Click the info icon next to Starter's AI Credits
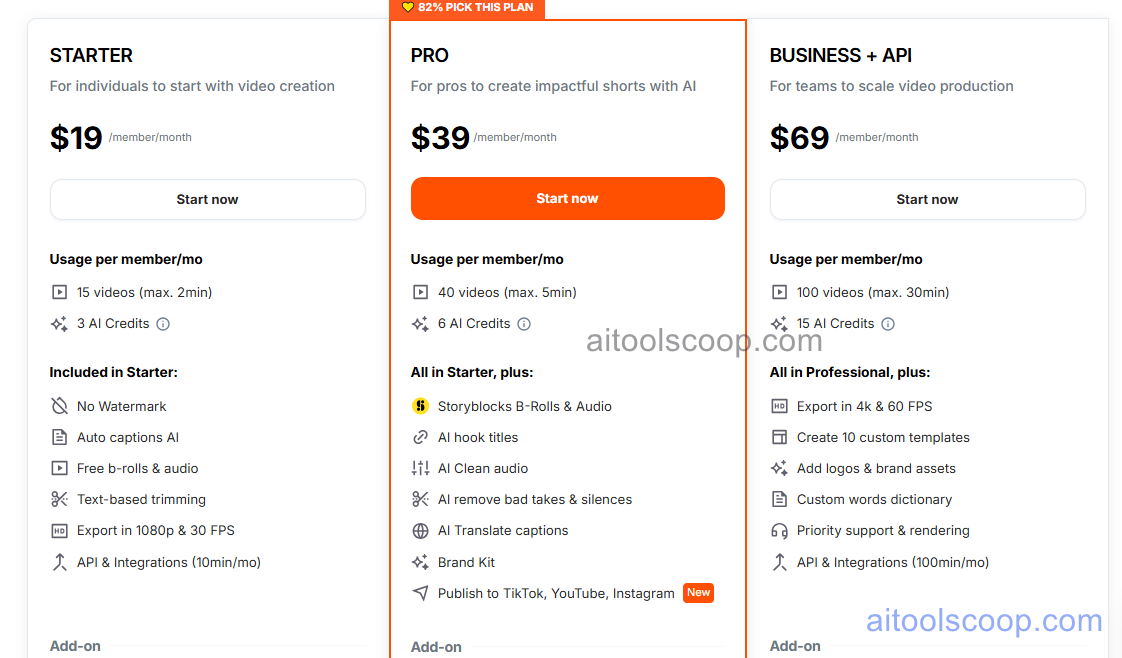Image resolution: width=1122 pixels, height=658 pixels. (164, 323)
